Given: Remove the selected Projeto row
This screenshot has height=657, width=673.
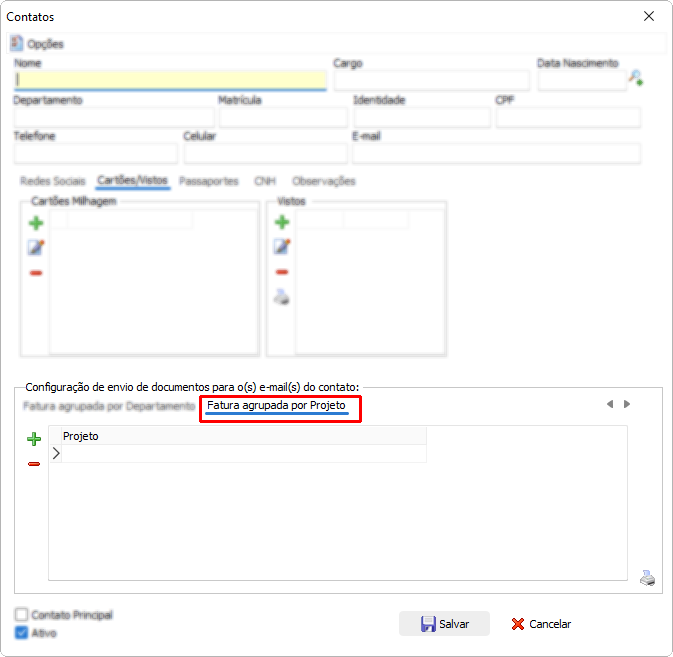Looking at the screenshot, I should pyautogui.click(x=34, y=464).
